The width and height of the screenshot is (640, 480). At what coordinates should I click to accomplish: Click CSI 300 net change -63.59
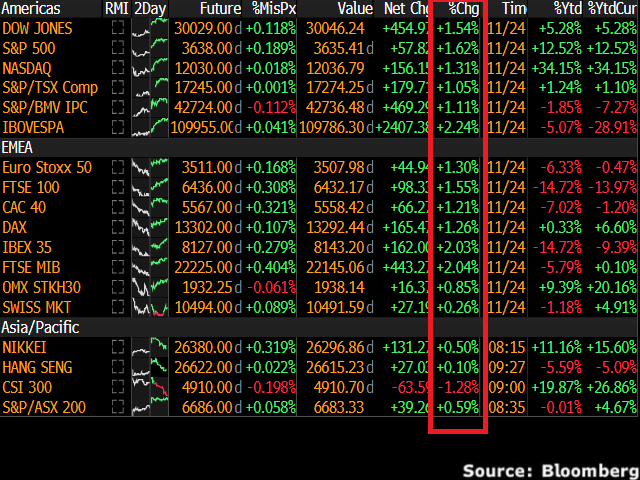pos(410,387)
